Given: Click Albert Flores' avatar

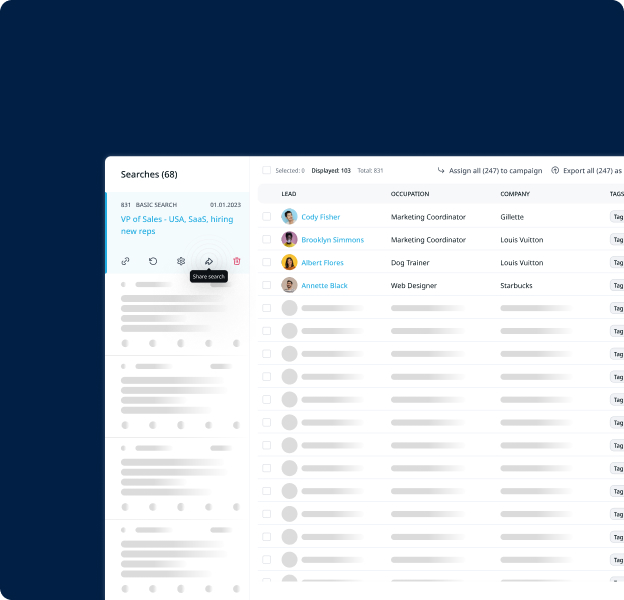Looking at the screenshot, I should (289, 263).
